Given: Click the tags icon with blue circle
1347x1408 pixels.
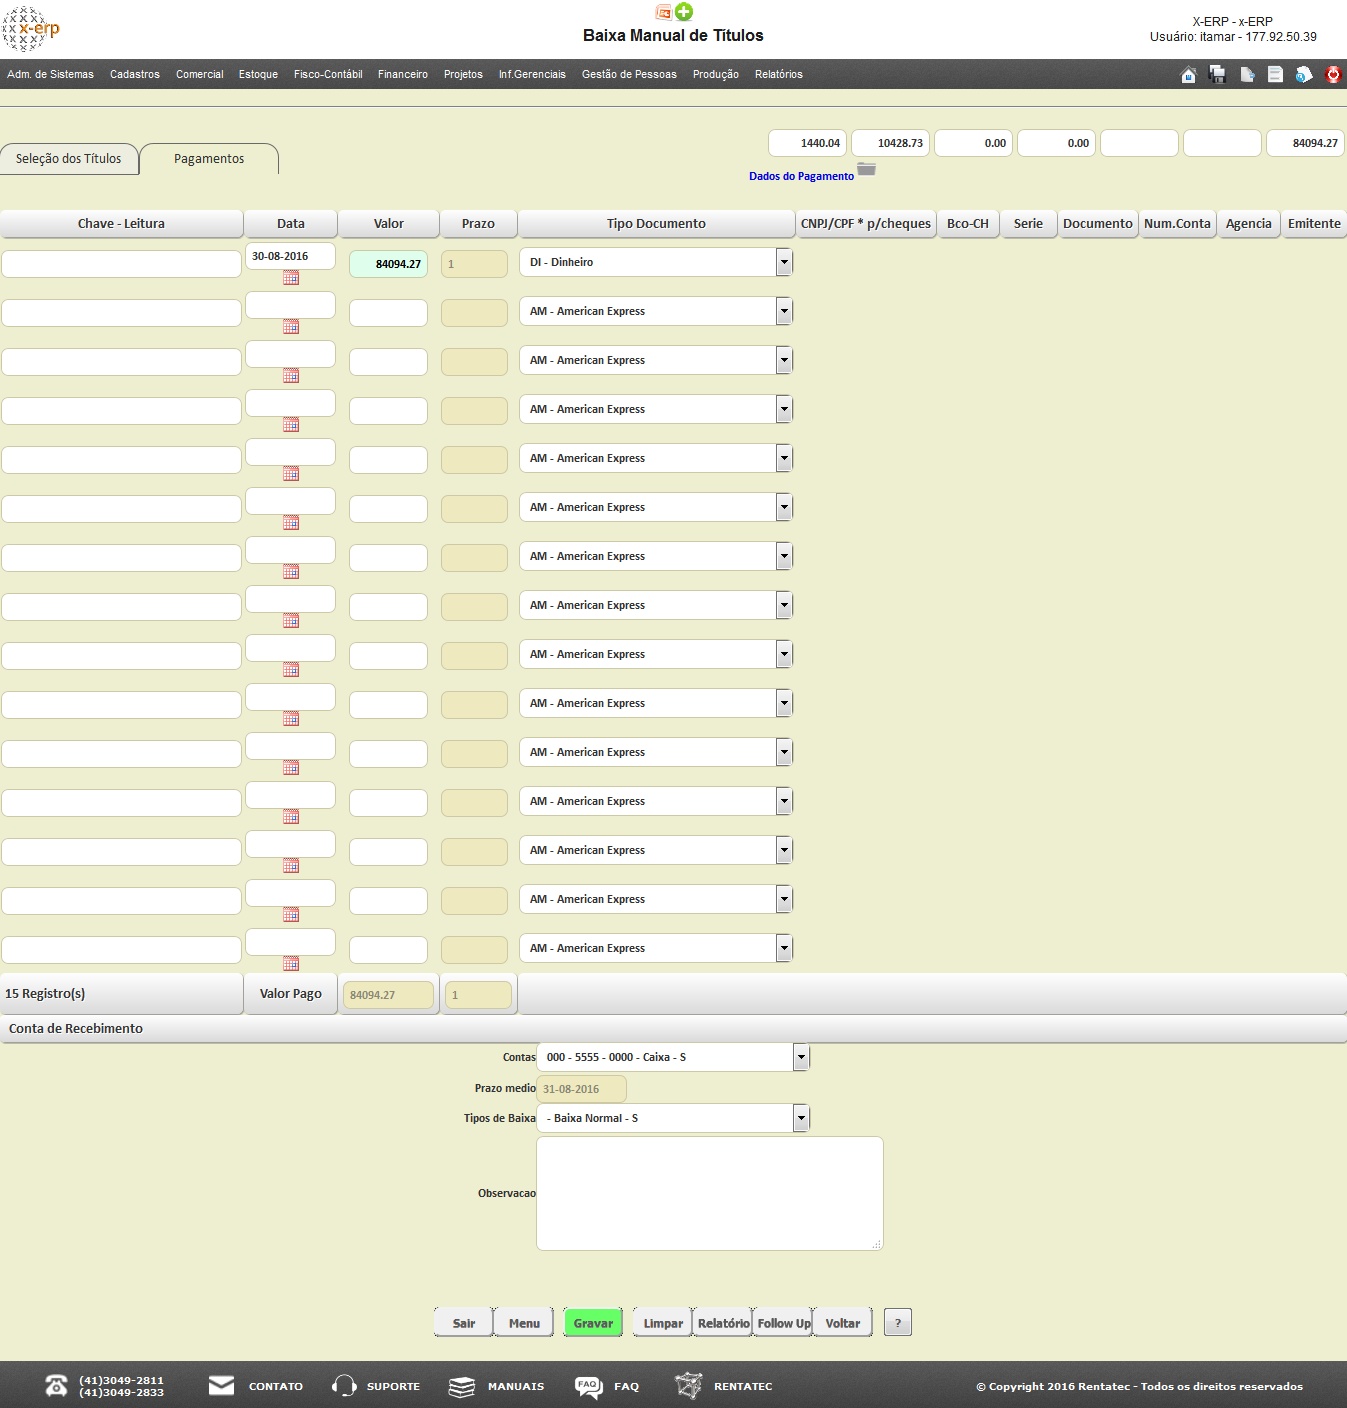Looking at the screenshot, I should (1303, 74).
